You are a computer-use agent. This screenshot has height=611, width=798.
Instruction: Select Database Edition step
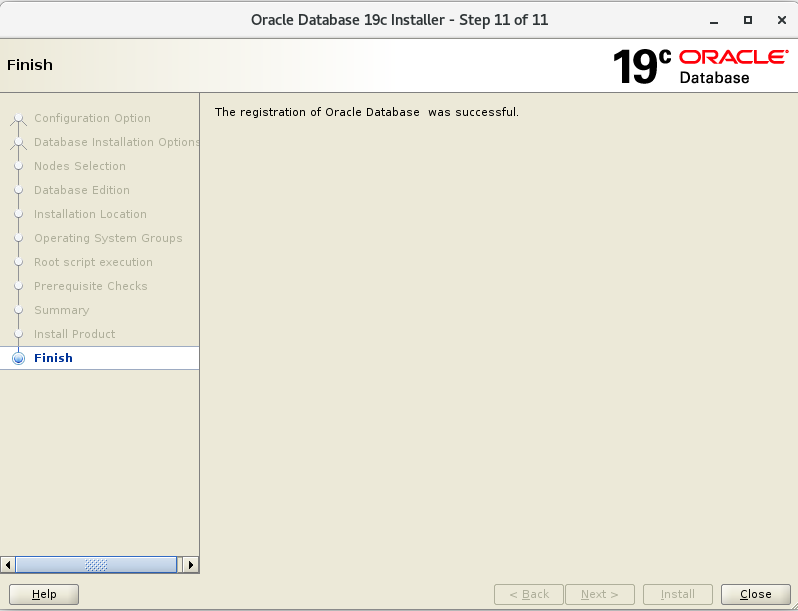pyautogui.click(x=82, y=190)
